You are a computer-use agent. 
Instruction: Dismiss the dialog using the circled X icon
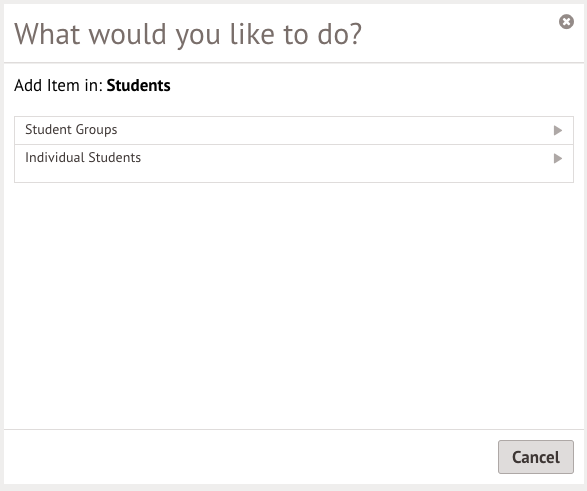click(x=566, y=22)
